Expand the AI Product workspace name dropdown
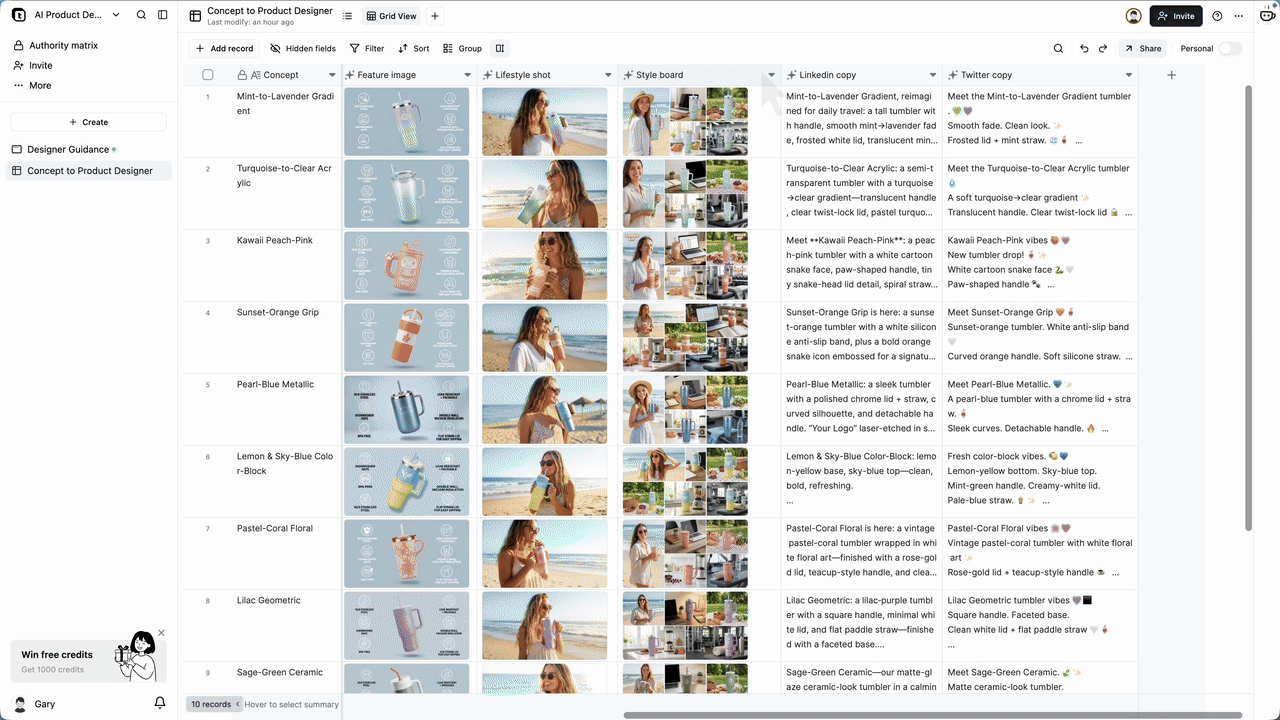 coord(116,15)
